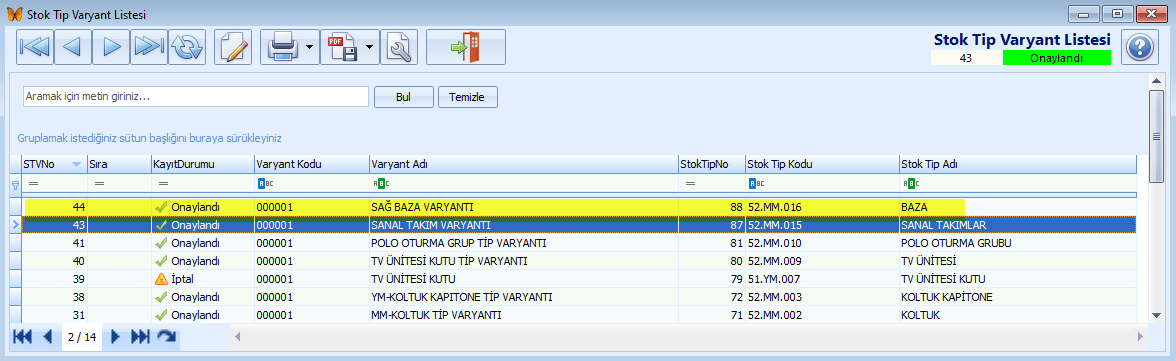The height and width of the screenshot is (361, 1176).
Task: Refresh the list with the circular arrows icon
Action: click(x=187, y=47)
